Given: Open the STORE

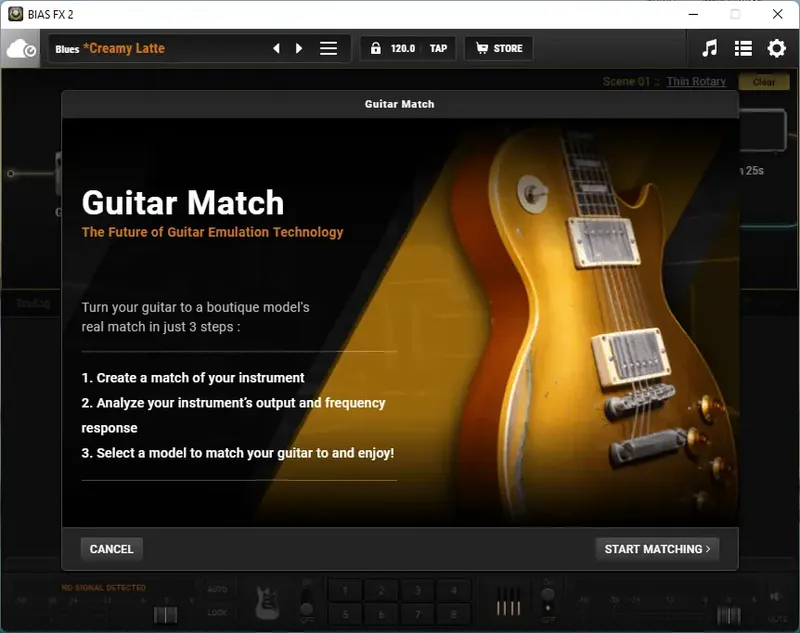Looking at the screenshot, I should pyautogui.click(x=499, y=48).
